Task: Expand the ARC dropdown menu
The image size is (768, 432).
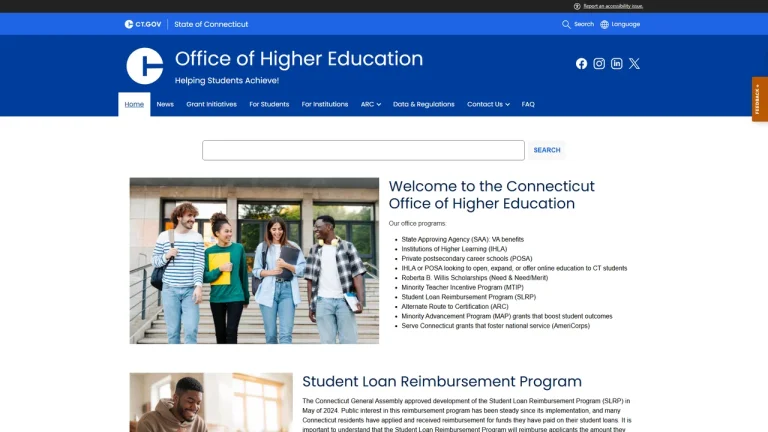Action: (x=371, y=104)
